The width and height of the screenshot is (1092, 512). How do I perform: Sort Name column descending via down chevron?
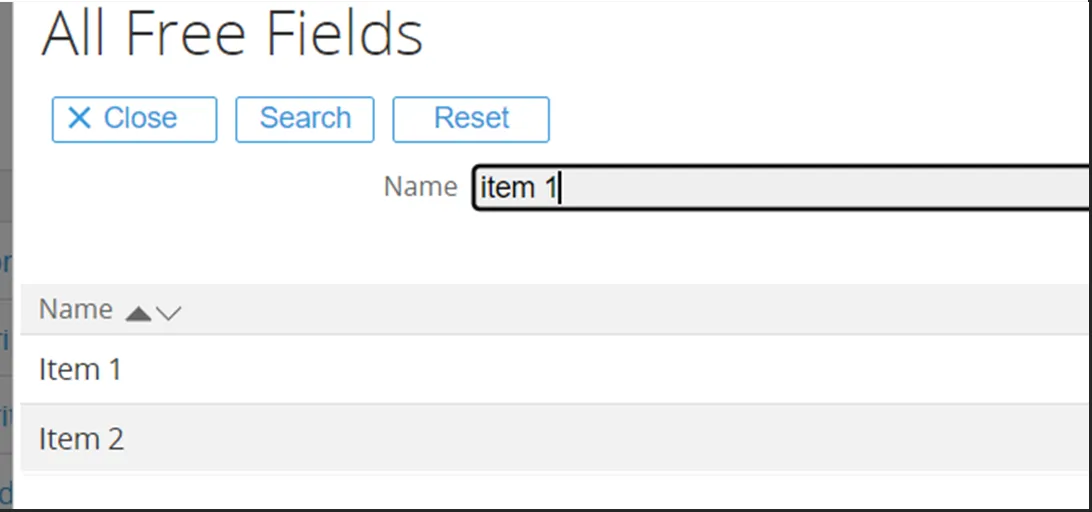click(169, 314)
